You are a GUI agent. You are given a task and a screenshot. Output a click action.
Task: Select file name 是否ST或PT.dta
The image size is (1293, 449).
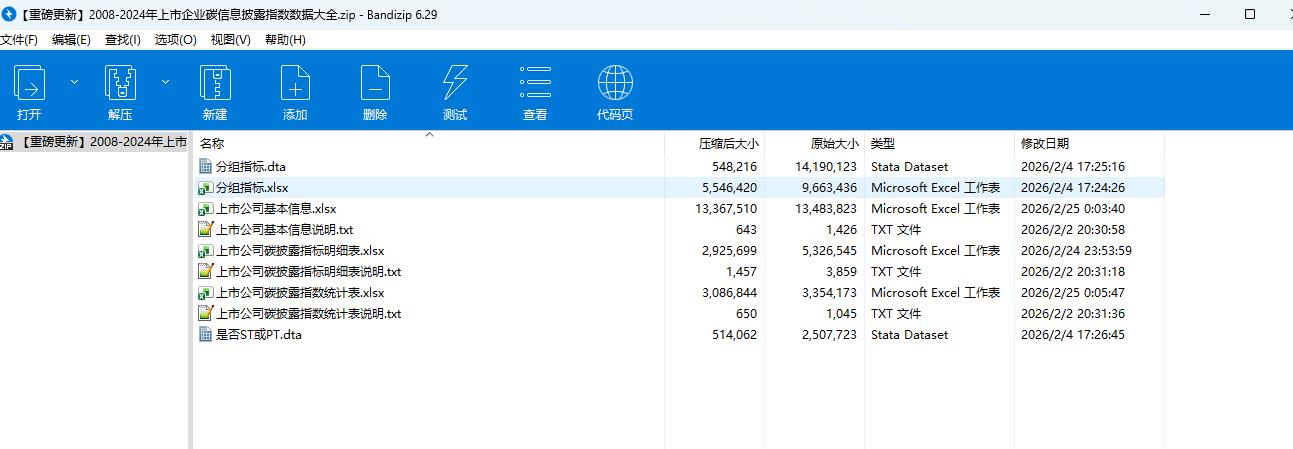pyautogui.click(x=259, y=335)
